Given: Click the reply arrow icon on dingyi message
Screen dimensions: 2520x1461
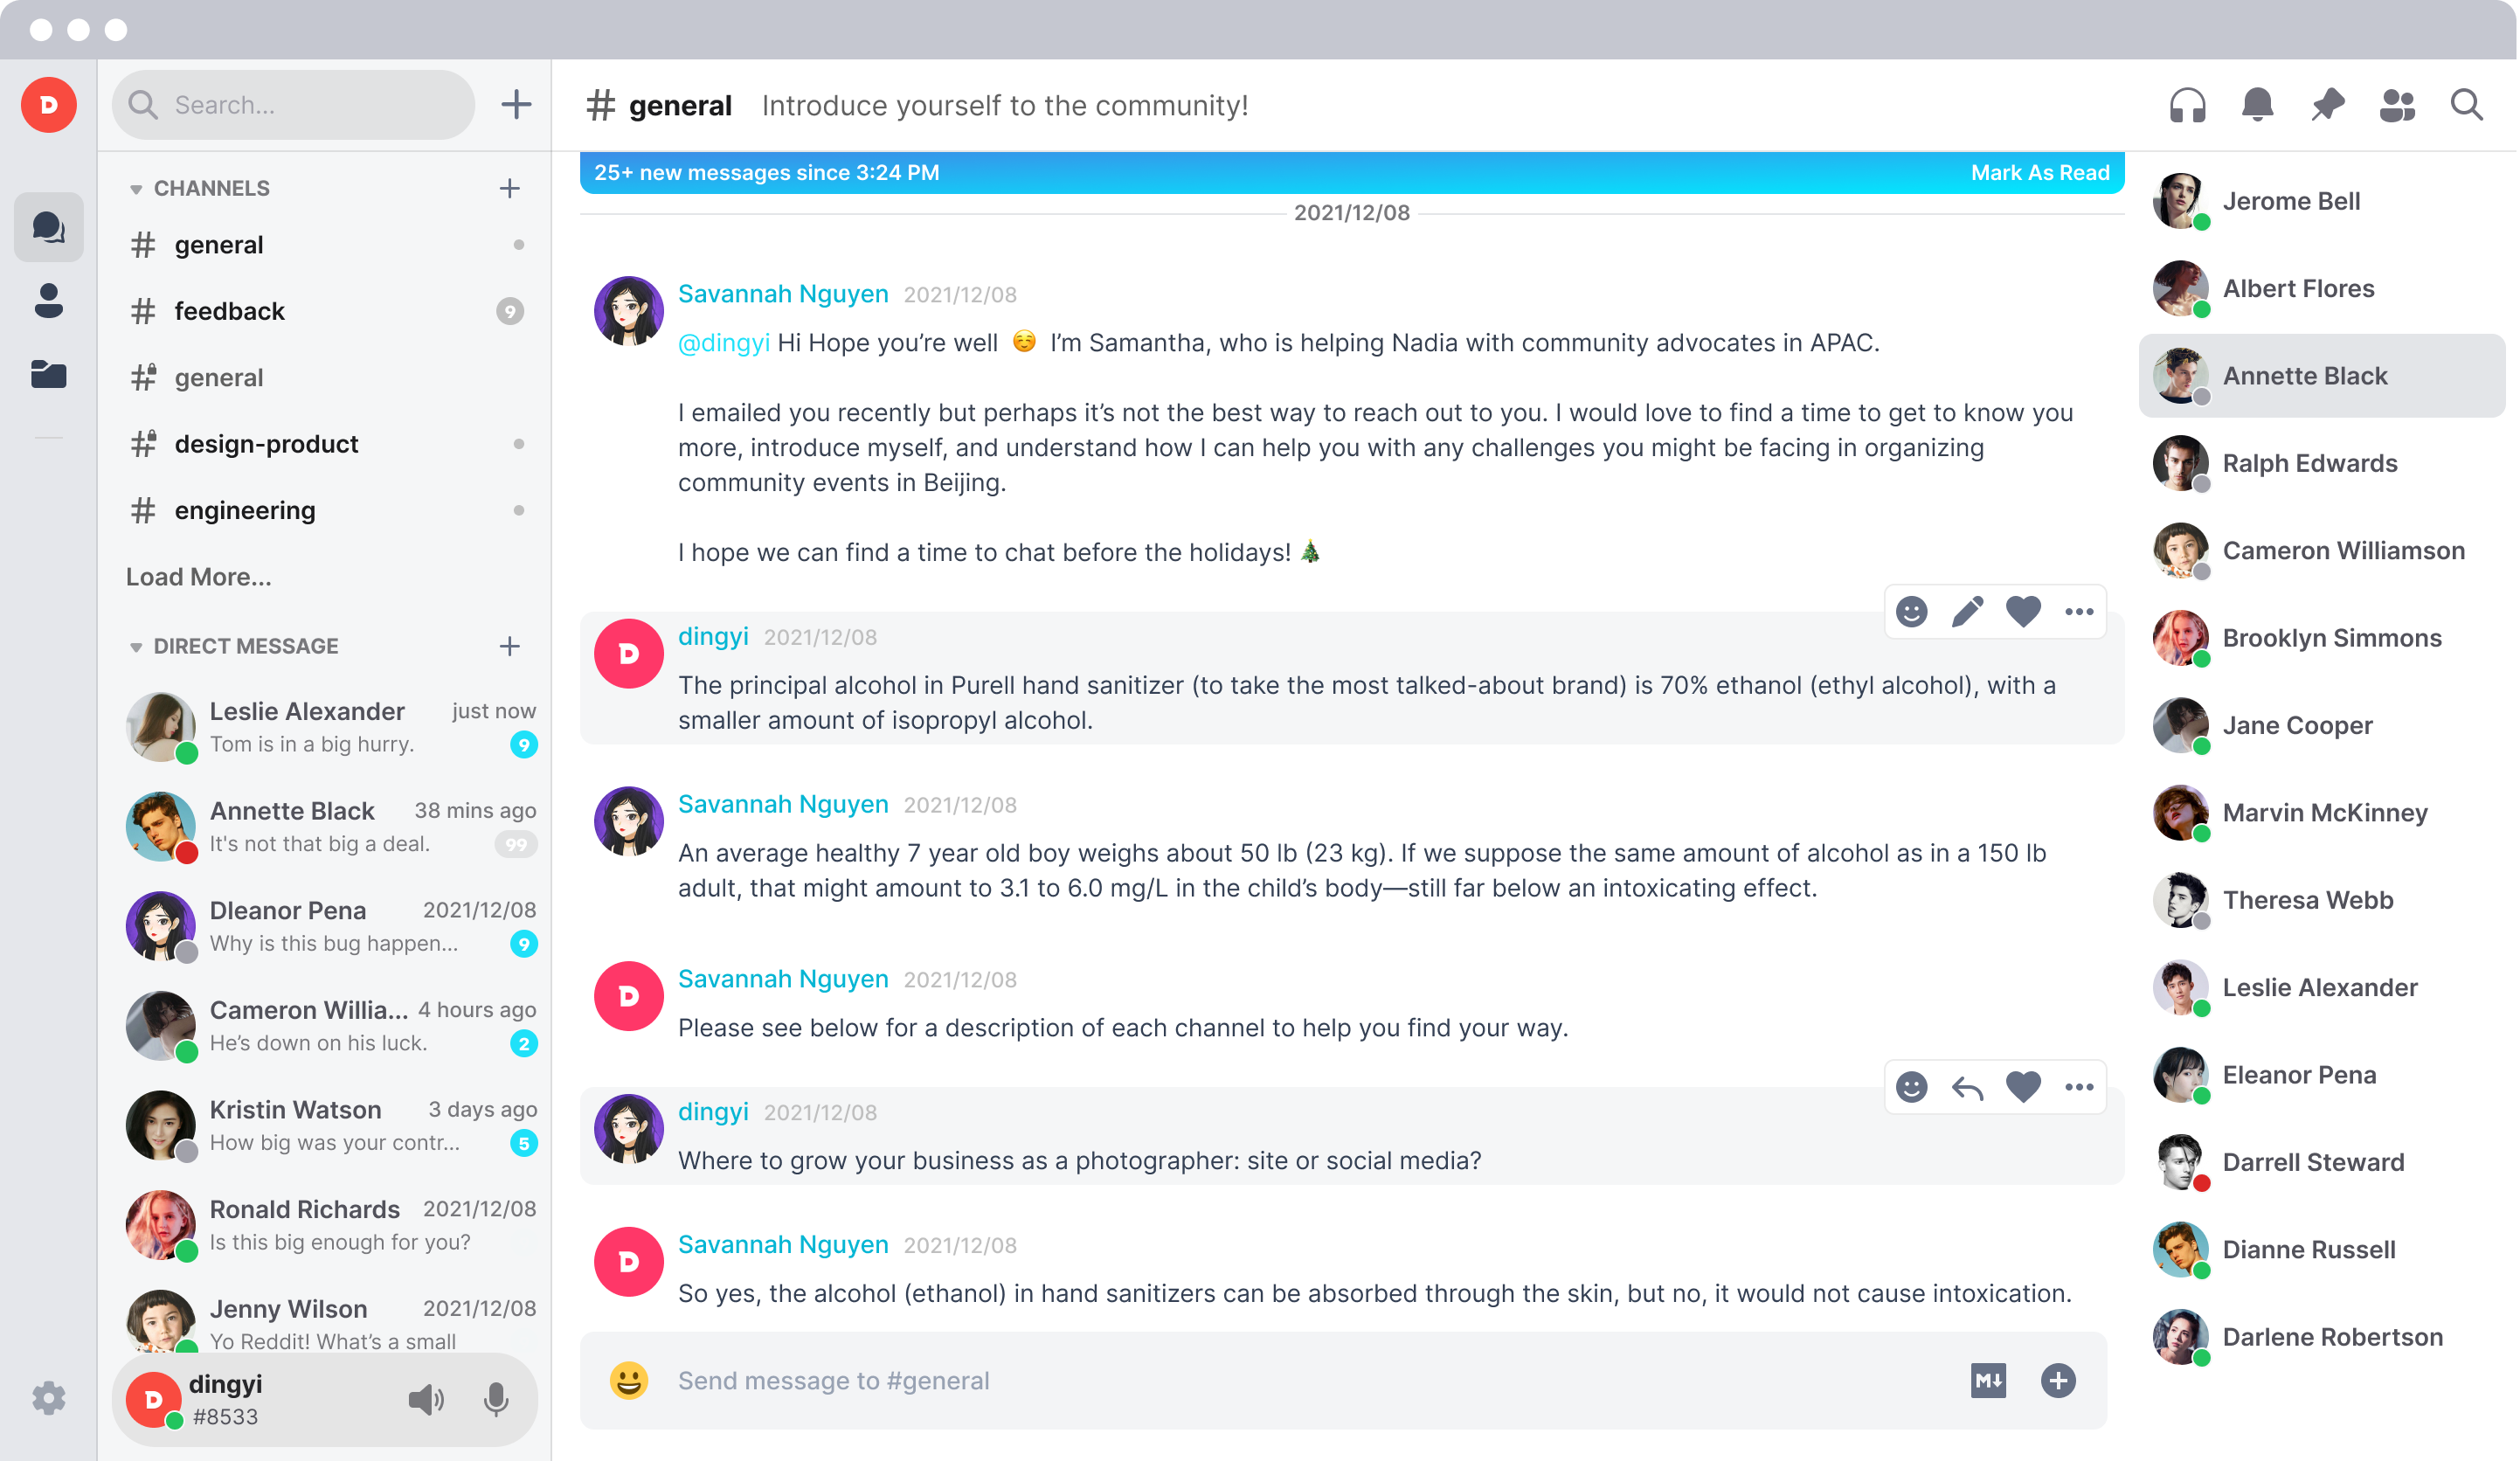Looking at the screenshot, I should coord(1967,1089).
